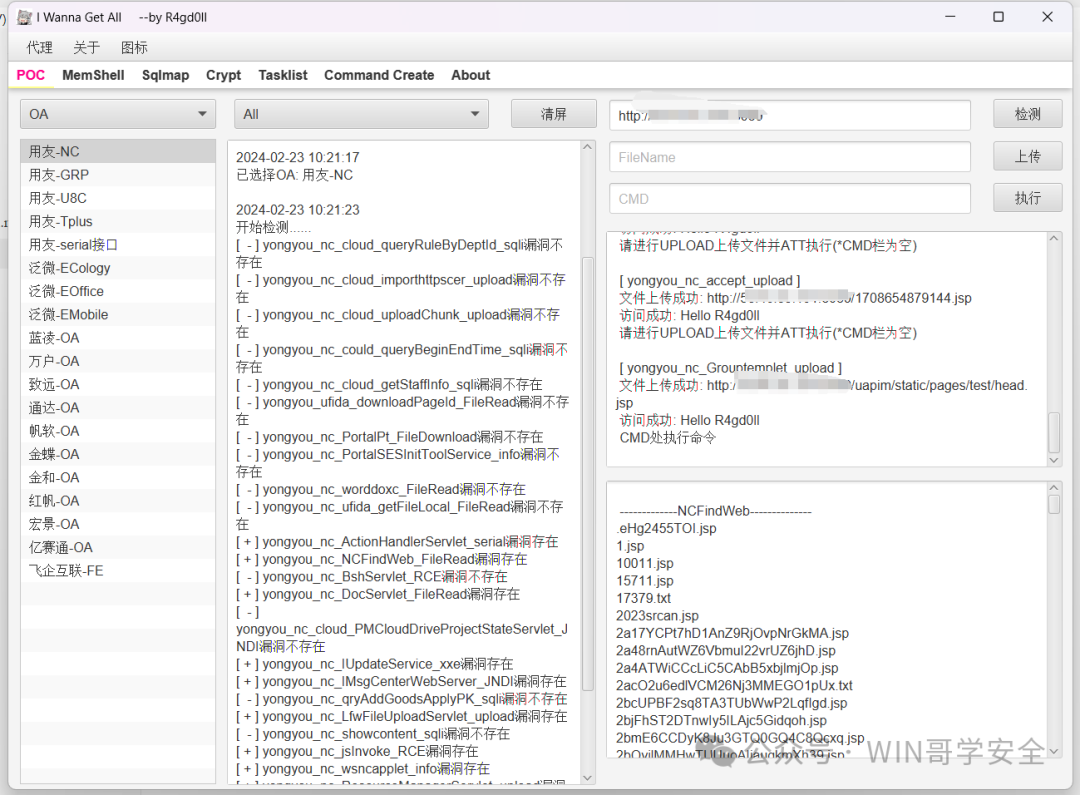Click the detection log scroll-up arrow
This screenshot has height=795, width=1080.
coord(588,147)
